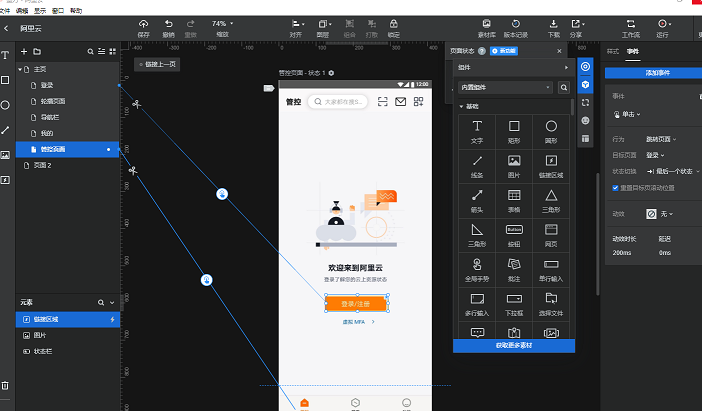This screenshot has width=702, height=411.
Task: Open the 编辑 menu
Action: [x=22, y=11]
